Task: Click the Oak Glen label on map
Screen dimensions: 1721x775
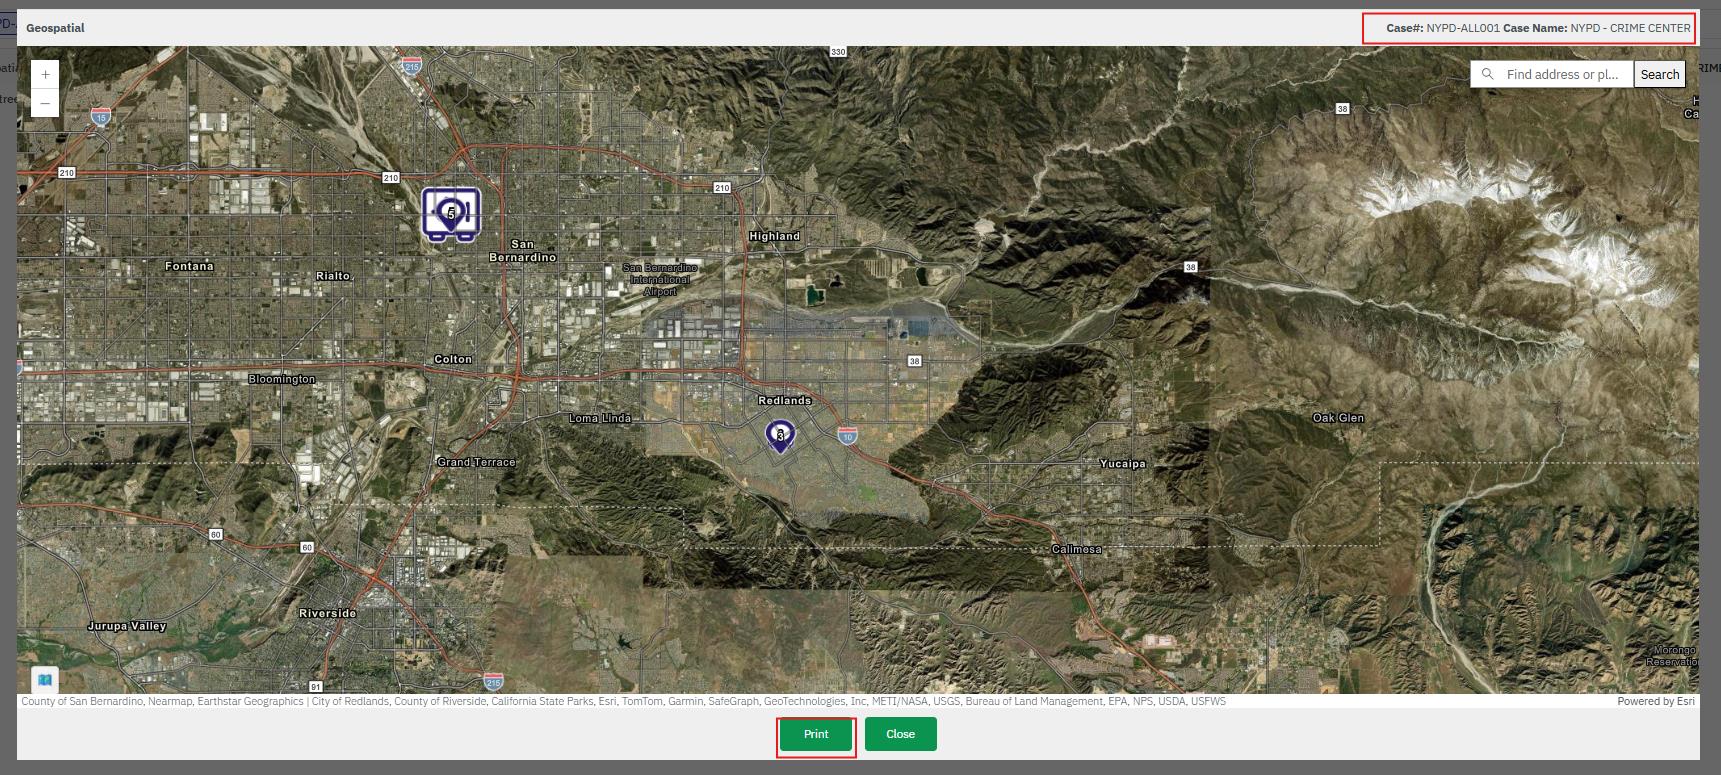Action: (1337, 418)
